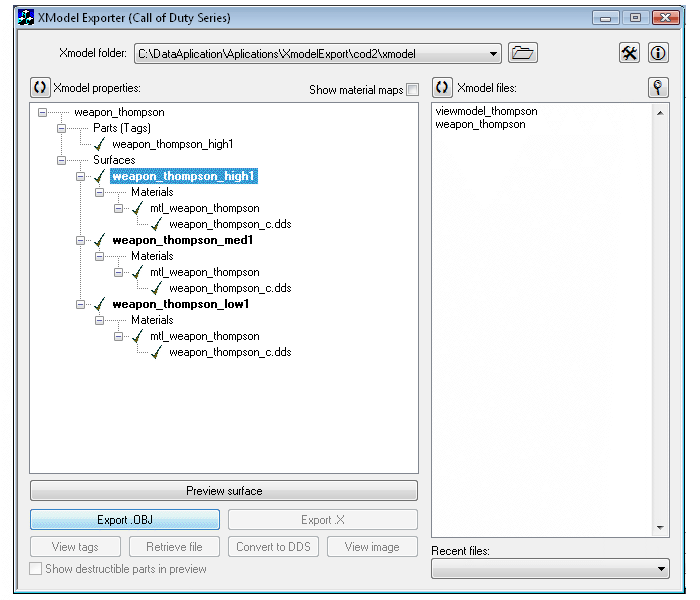Click the Retrieve file button

point(175,546)
